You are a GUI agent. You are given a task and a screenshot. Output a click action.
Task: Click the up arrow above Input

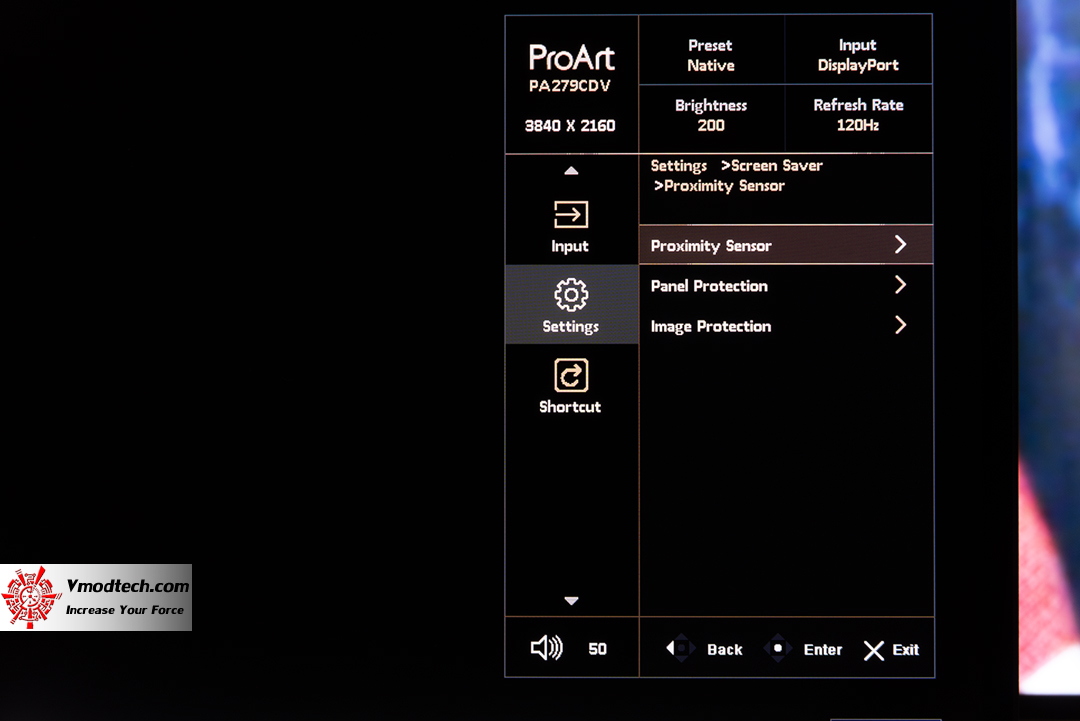571,171
